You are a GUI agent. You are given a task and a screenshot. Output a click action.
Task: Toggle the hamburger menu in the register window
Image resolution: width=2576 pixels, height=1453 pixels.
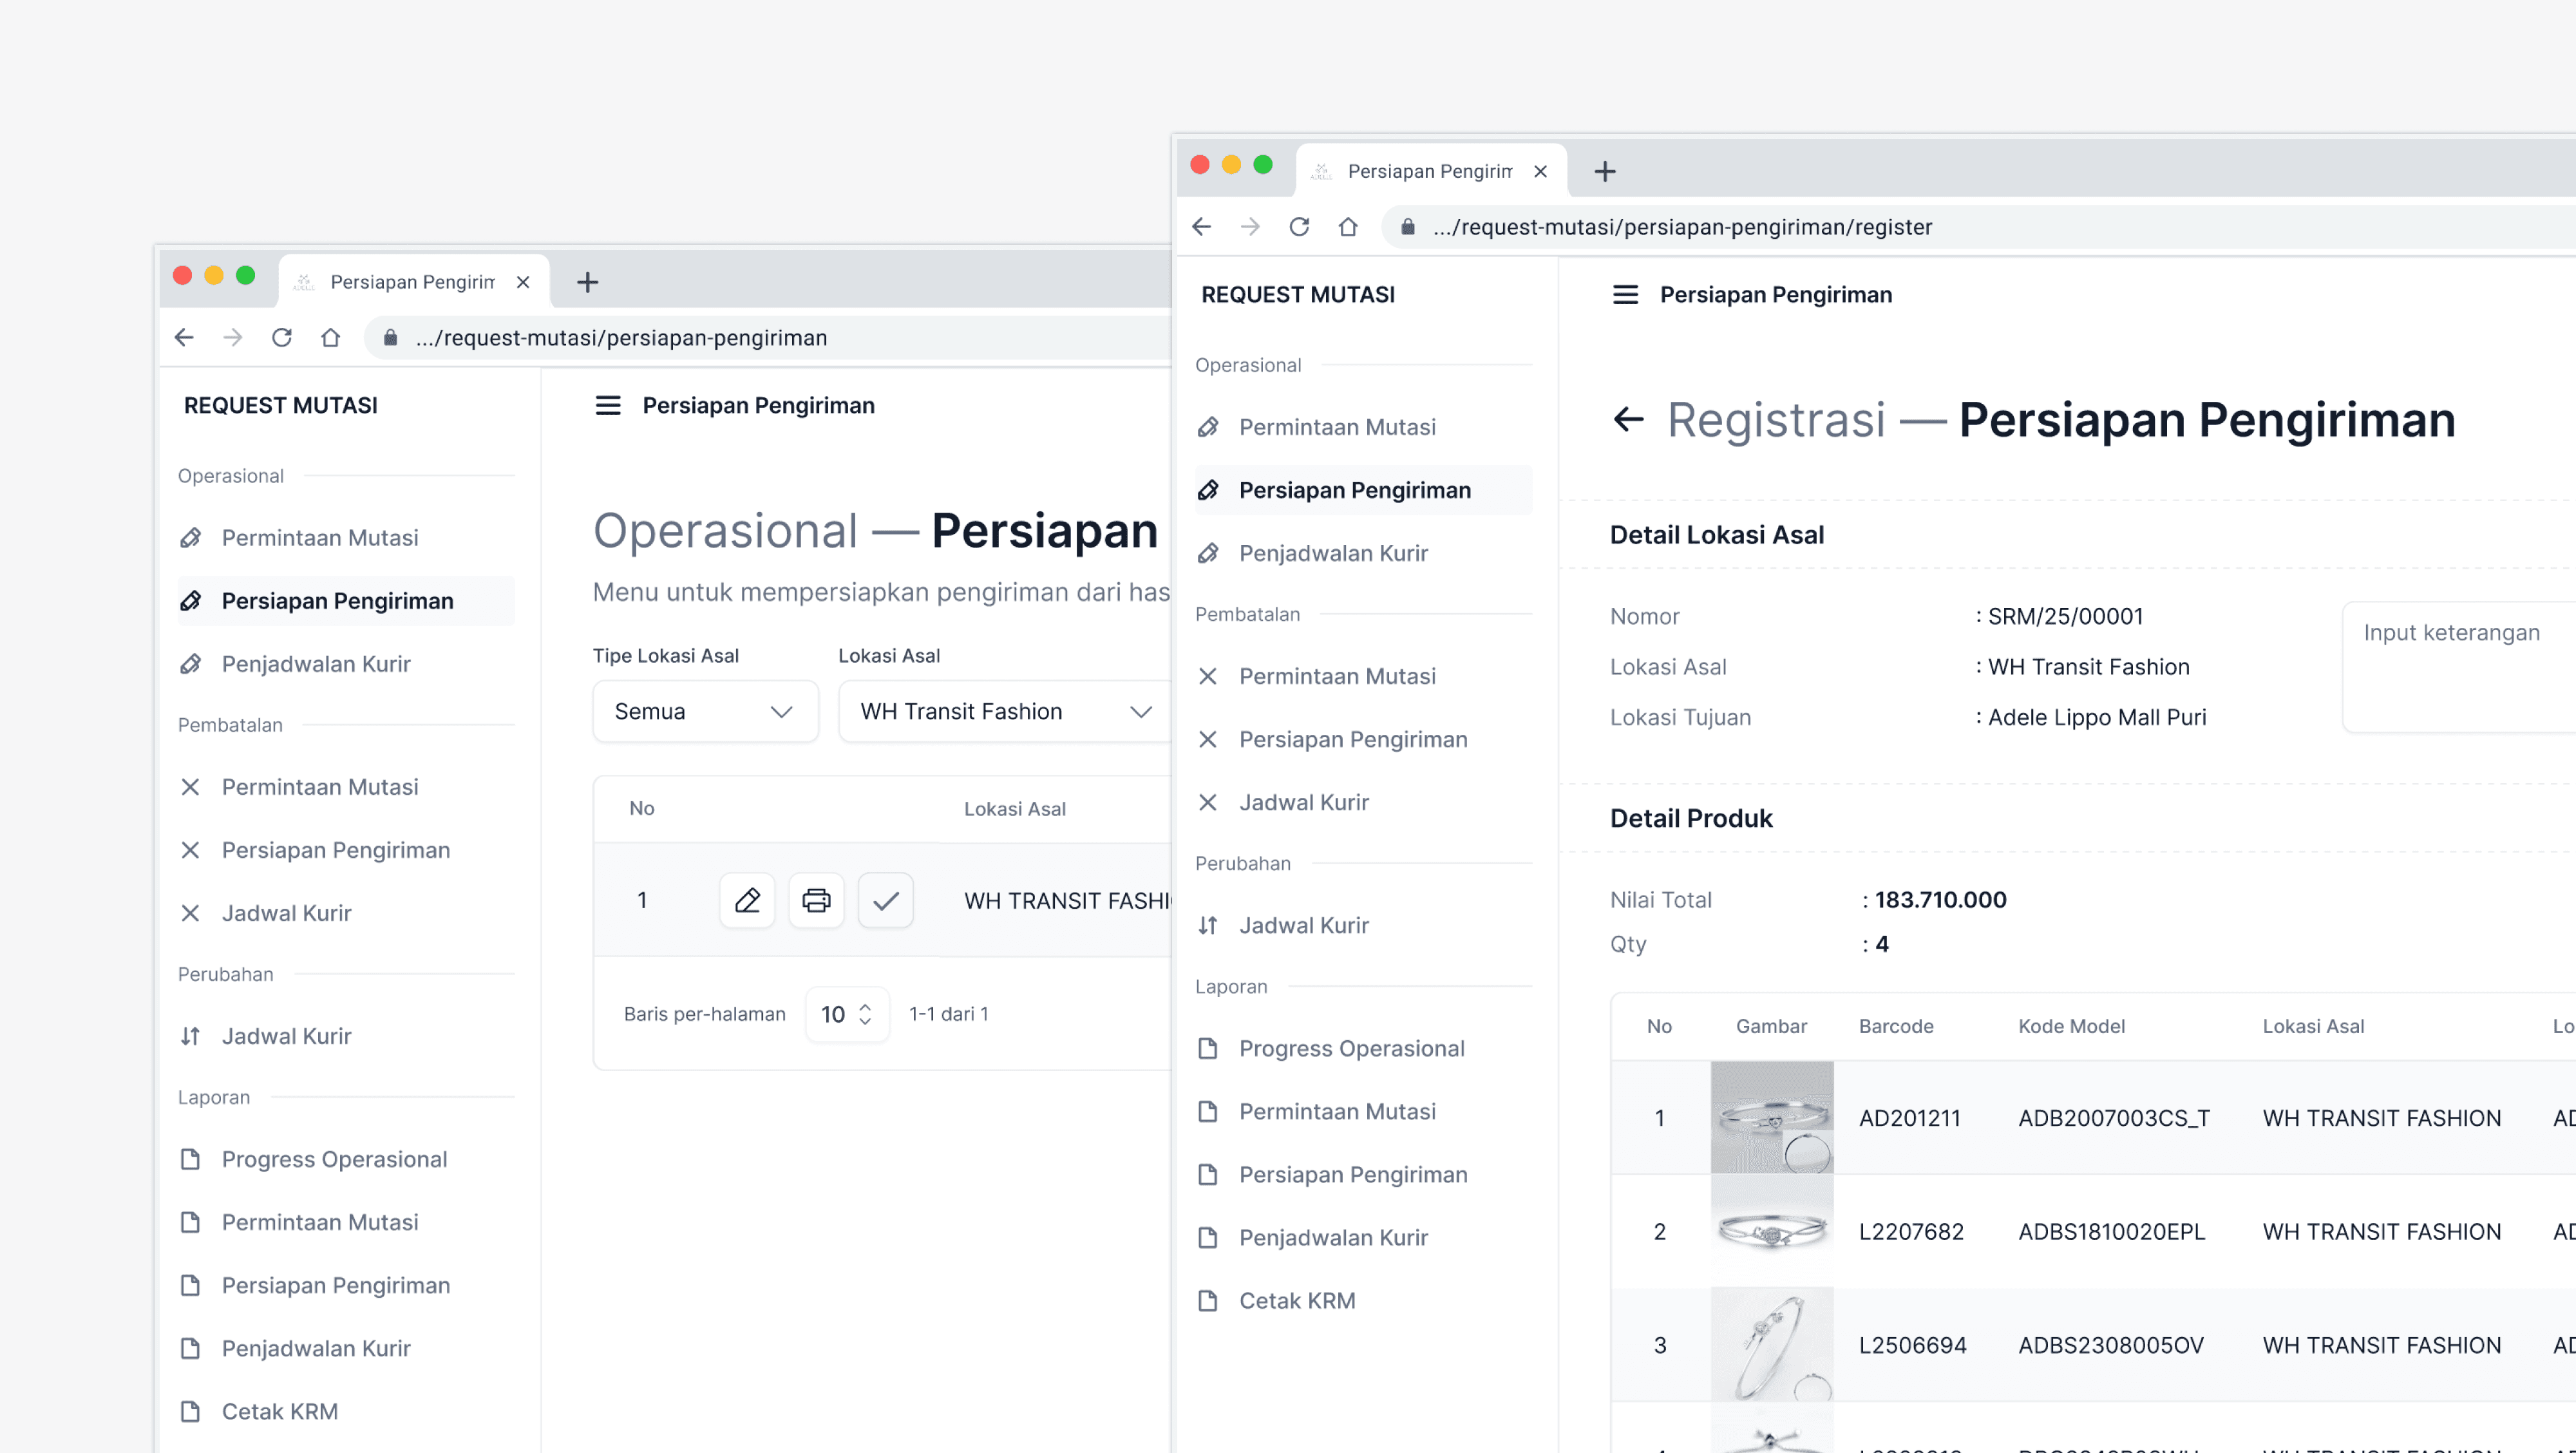[x=1625, y=294]
